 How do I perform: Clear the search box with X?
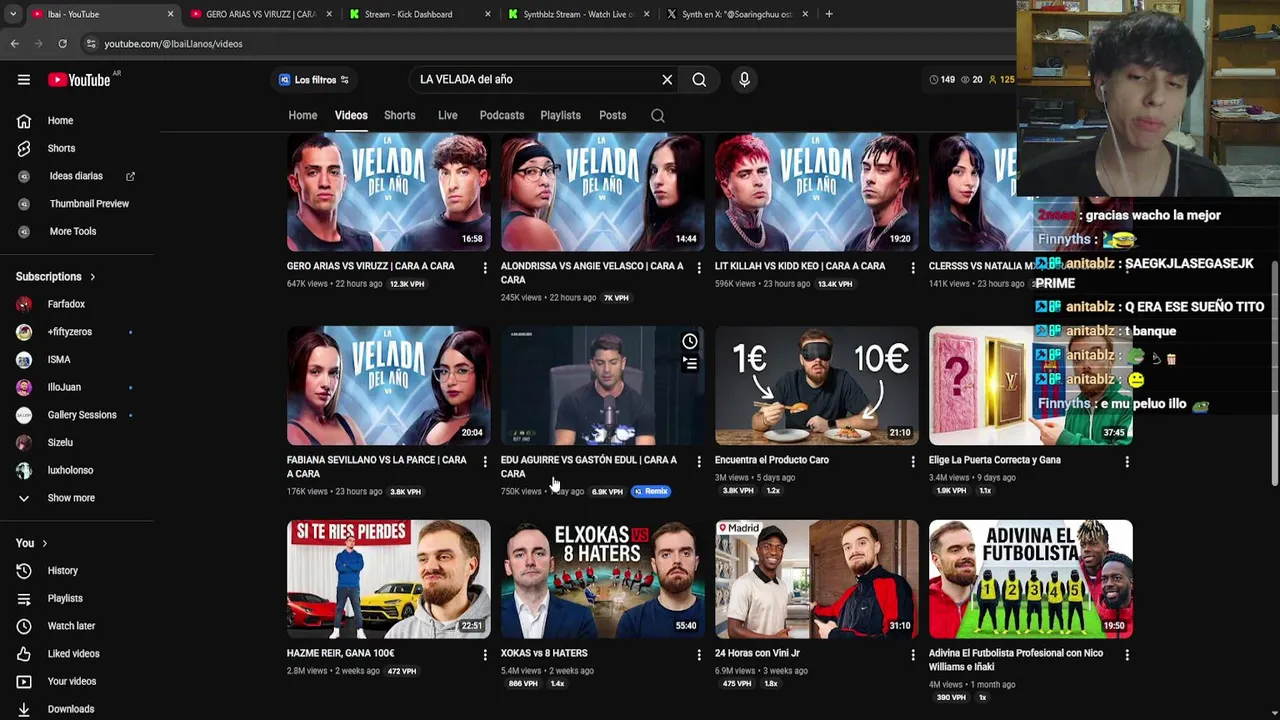pos(667,80)
